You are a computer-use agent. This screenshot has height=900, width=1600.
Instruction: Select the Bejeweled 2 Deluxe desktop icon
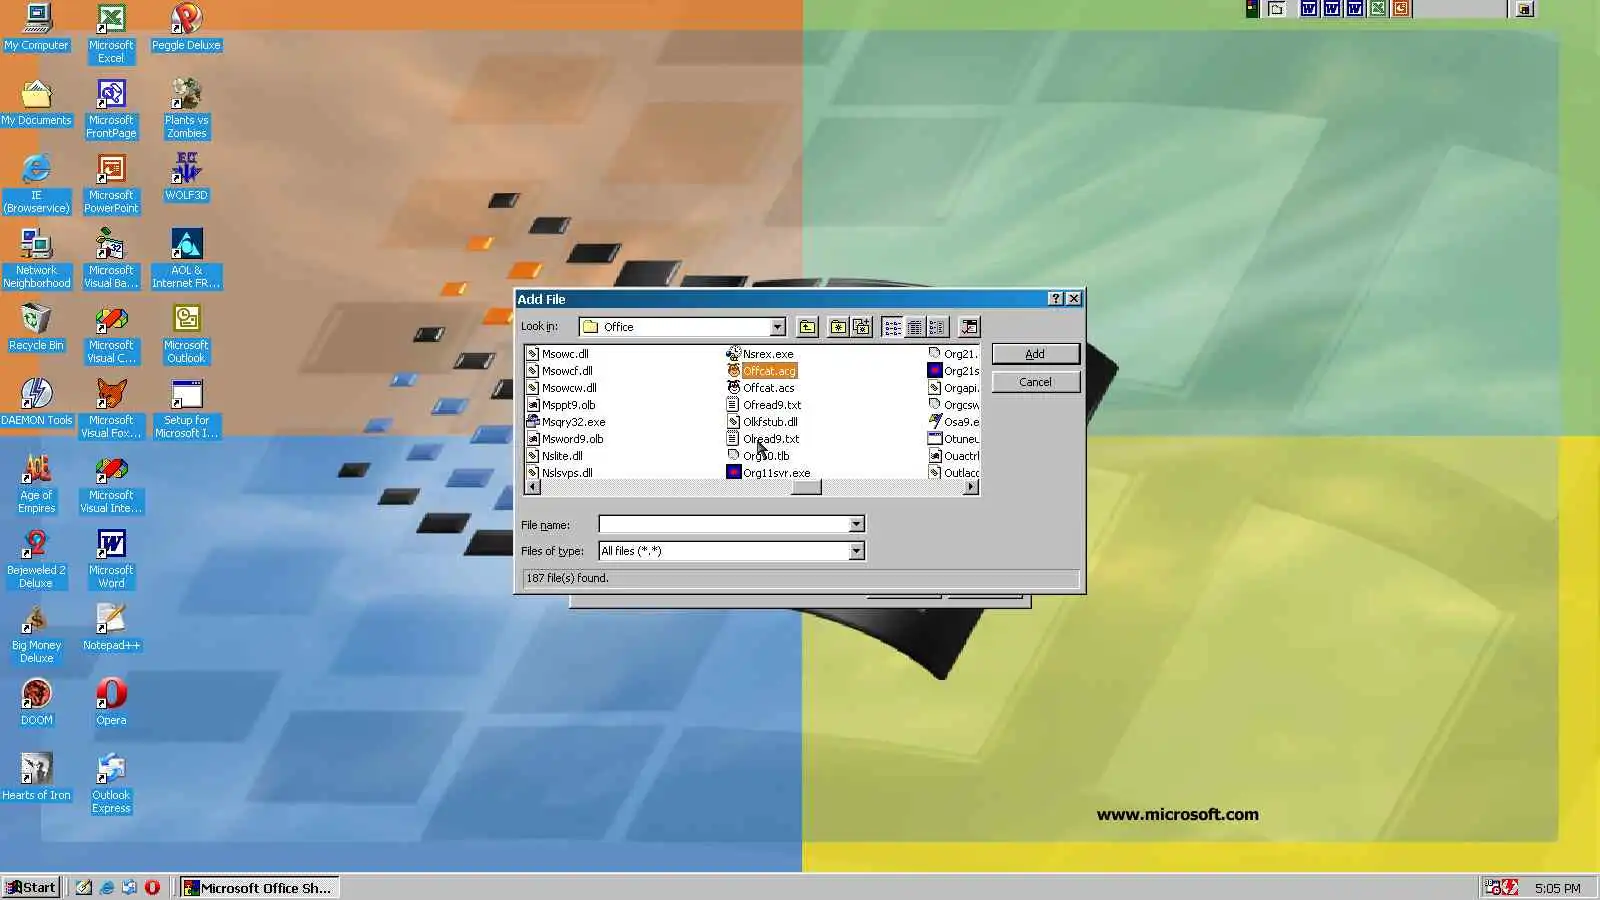pos(37,559)
